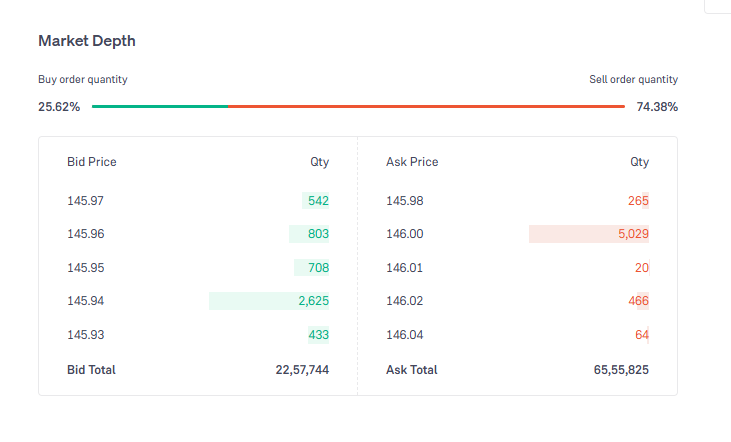Click the 25.62% buy order percentage
The width and height of the screenshot is (731, 442).
(x=59, y=107)
